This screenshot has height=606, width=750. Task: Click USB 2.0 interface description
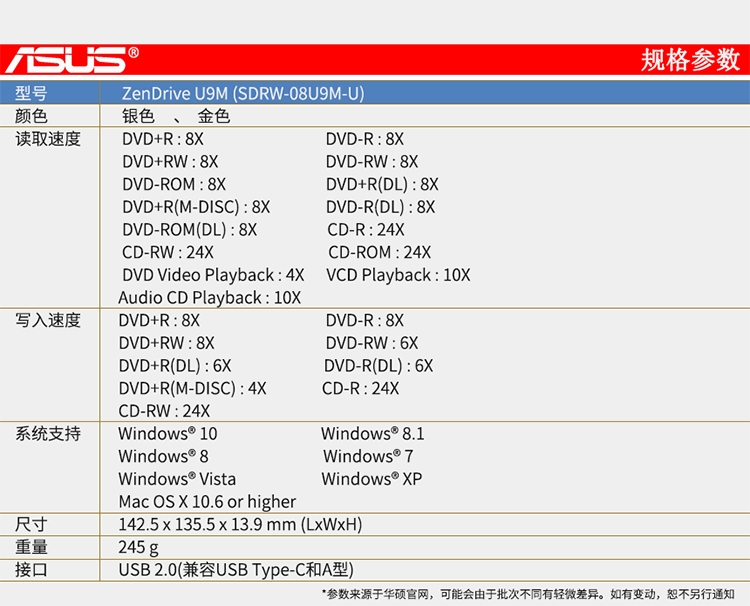pyautogui.click(x=236, y=570)
